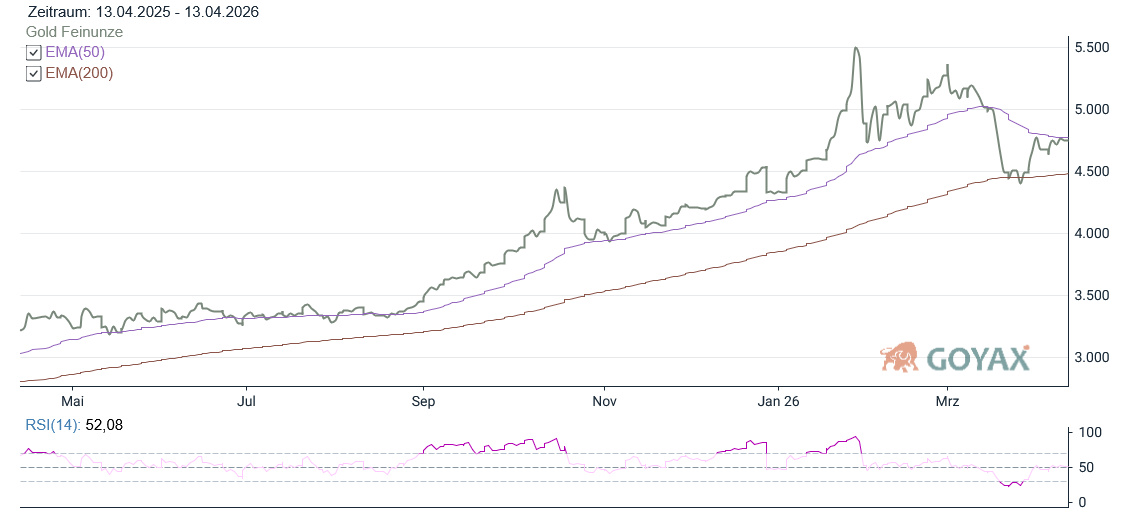Click the GOYAX bull logo icon
The image size is (1140, 513).
coord(900,357)
